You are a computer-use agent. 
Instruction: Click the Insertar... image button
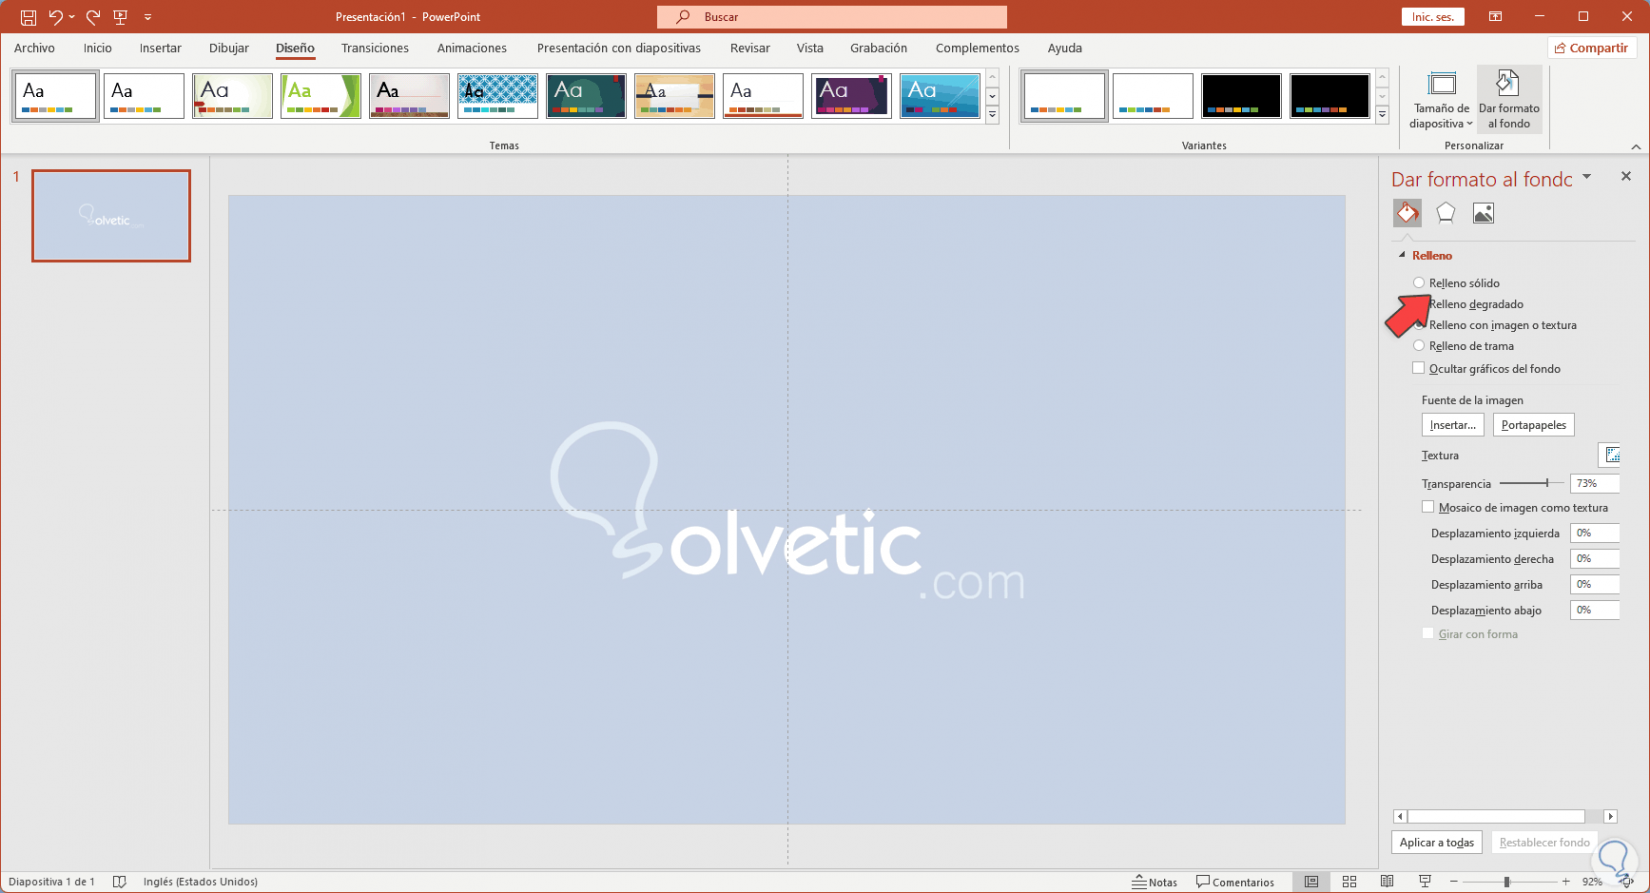tap(1453, 425)
